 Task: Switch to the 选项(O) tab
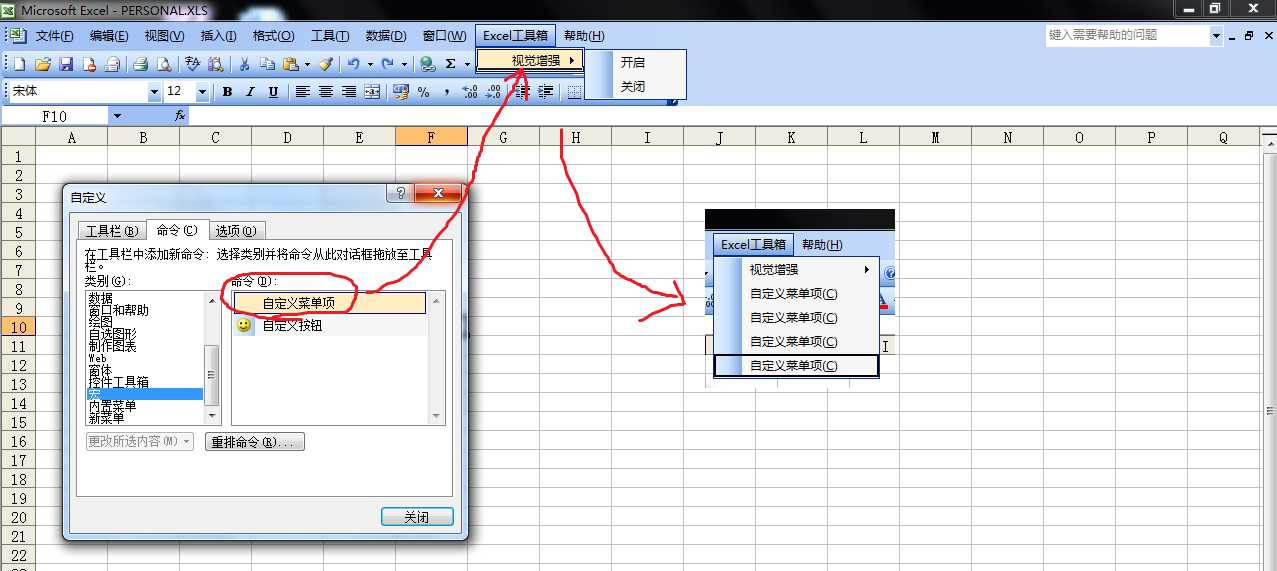click(238, 231)
